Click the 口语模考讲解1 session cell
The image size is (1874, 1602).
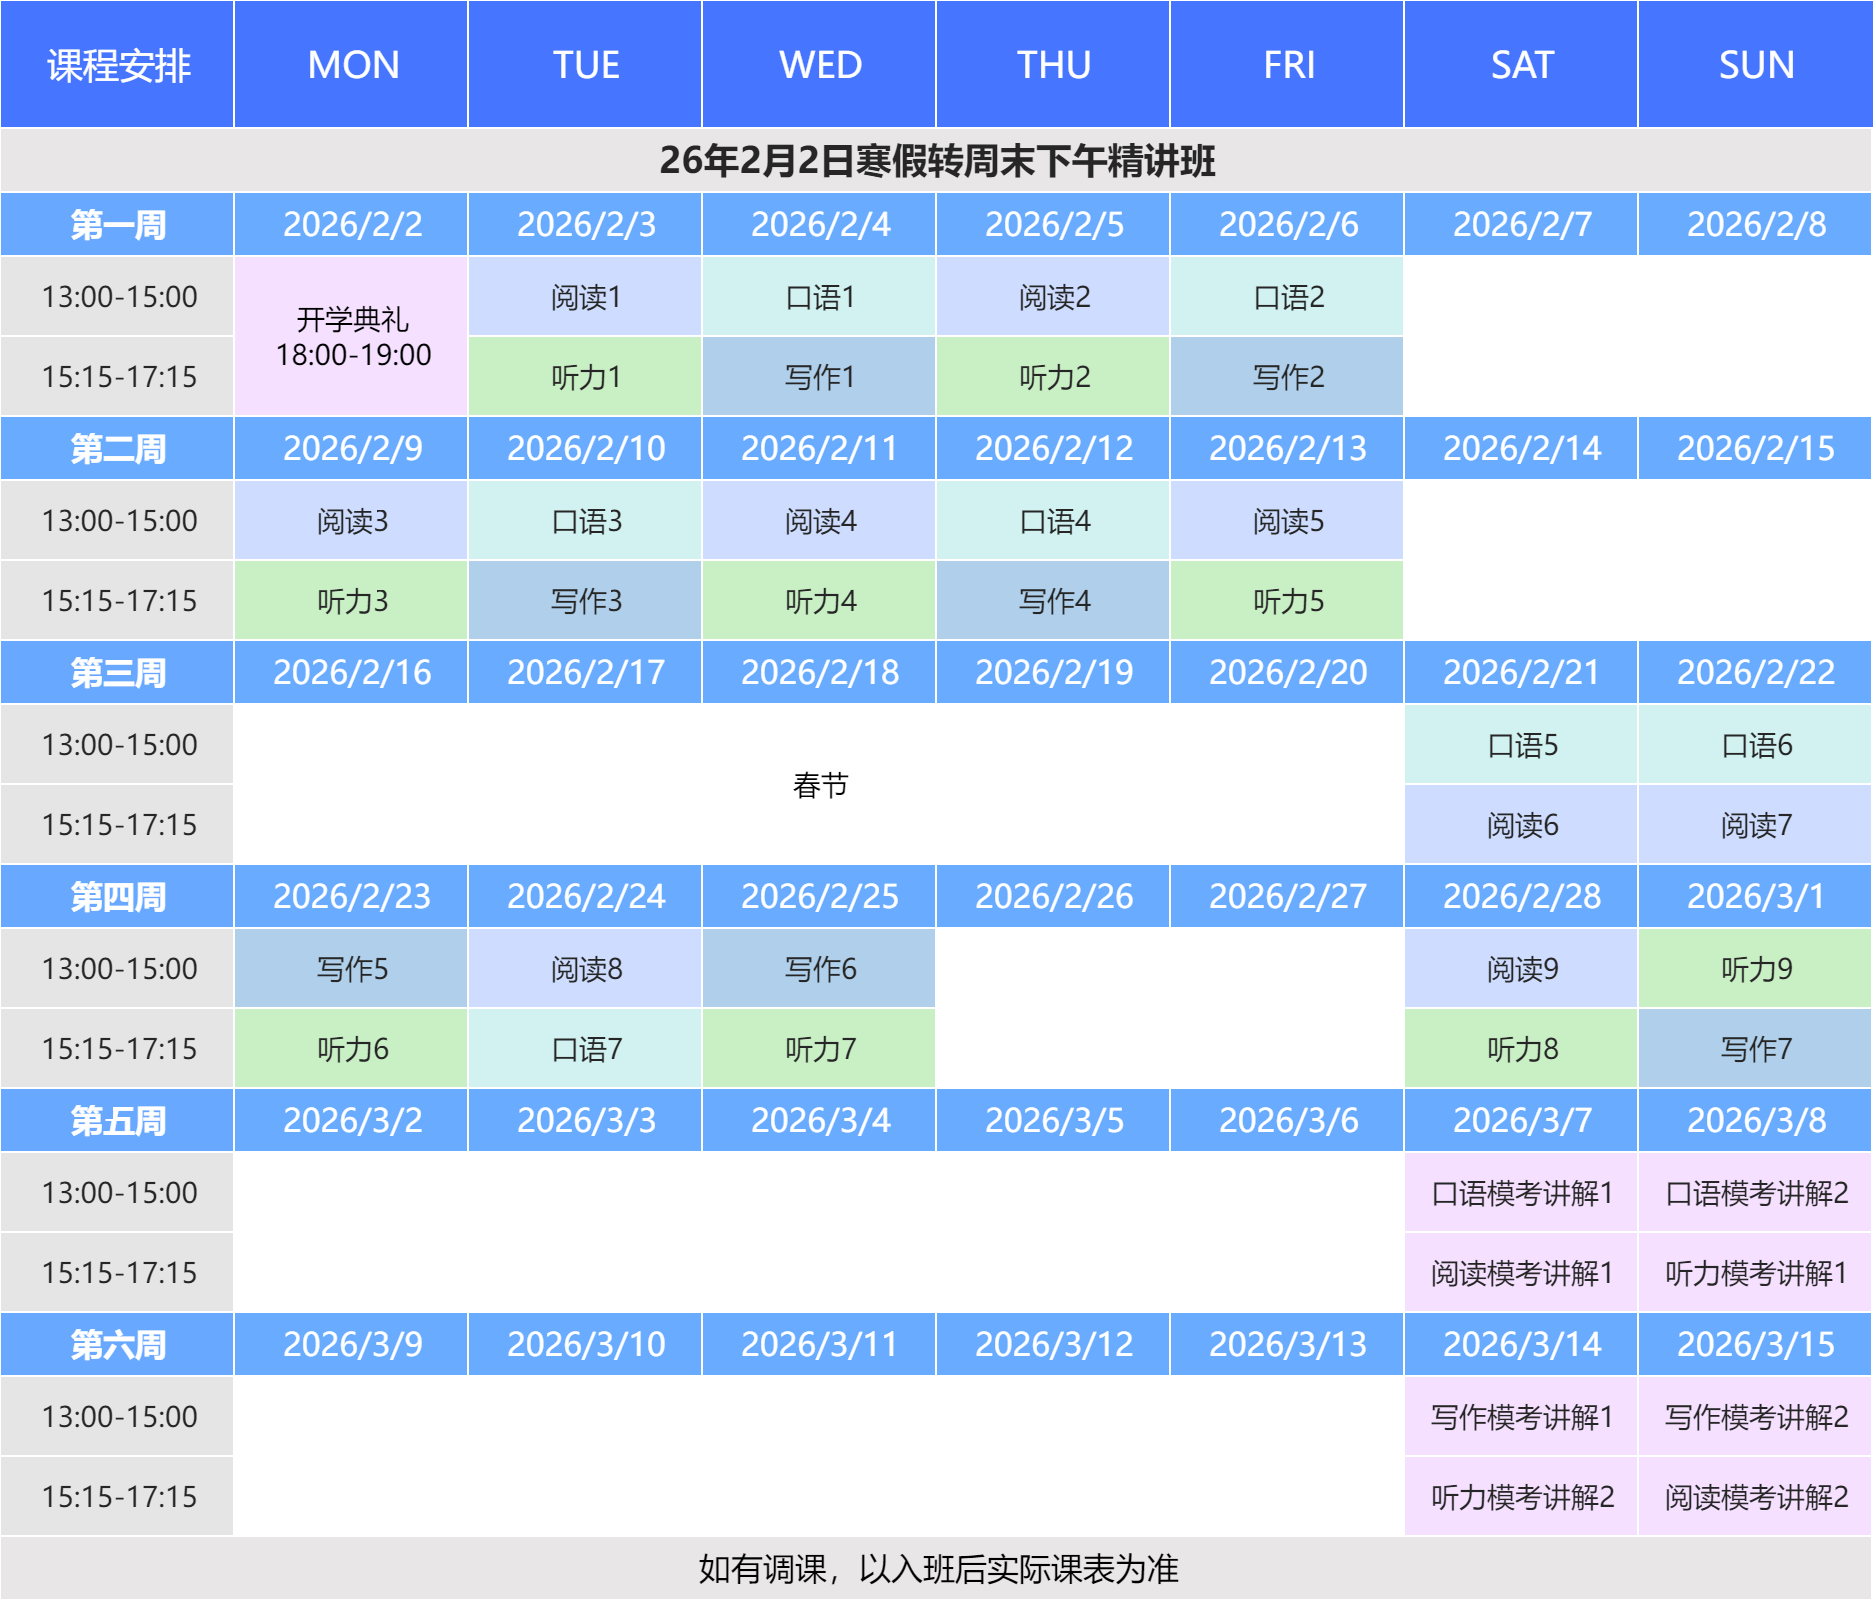pyautogui.click(x=1522, y=1193)
